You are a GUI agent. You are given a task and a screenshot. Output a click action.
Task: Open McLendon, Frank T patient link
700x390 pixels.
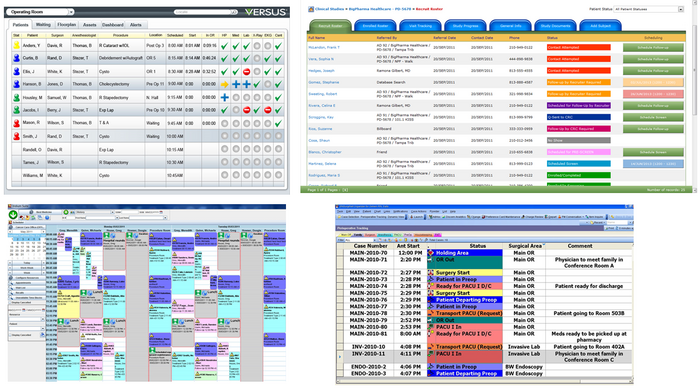(x=324, y=47)
